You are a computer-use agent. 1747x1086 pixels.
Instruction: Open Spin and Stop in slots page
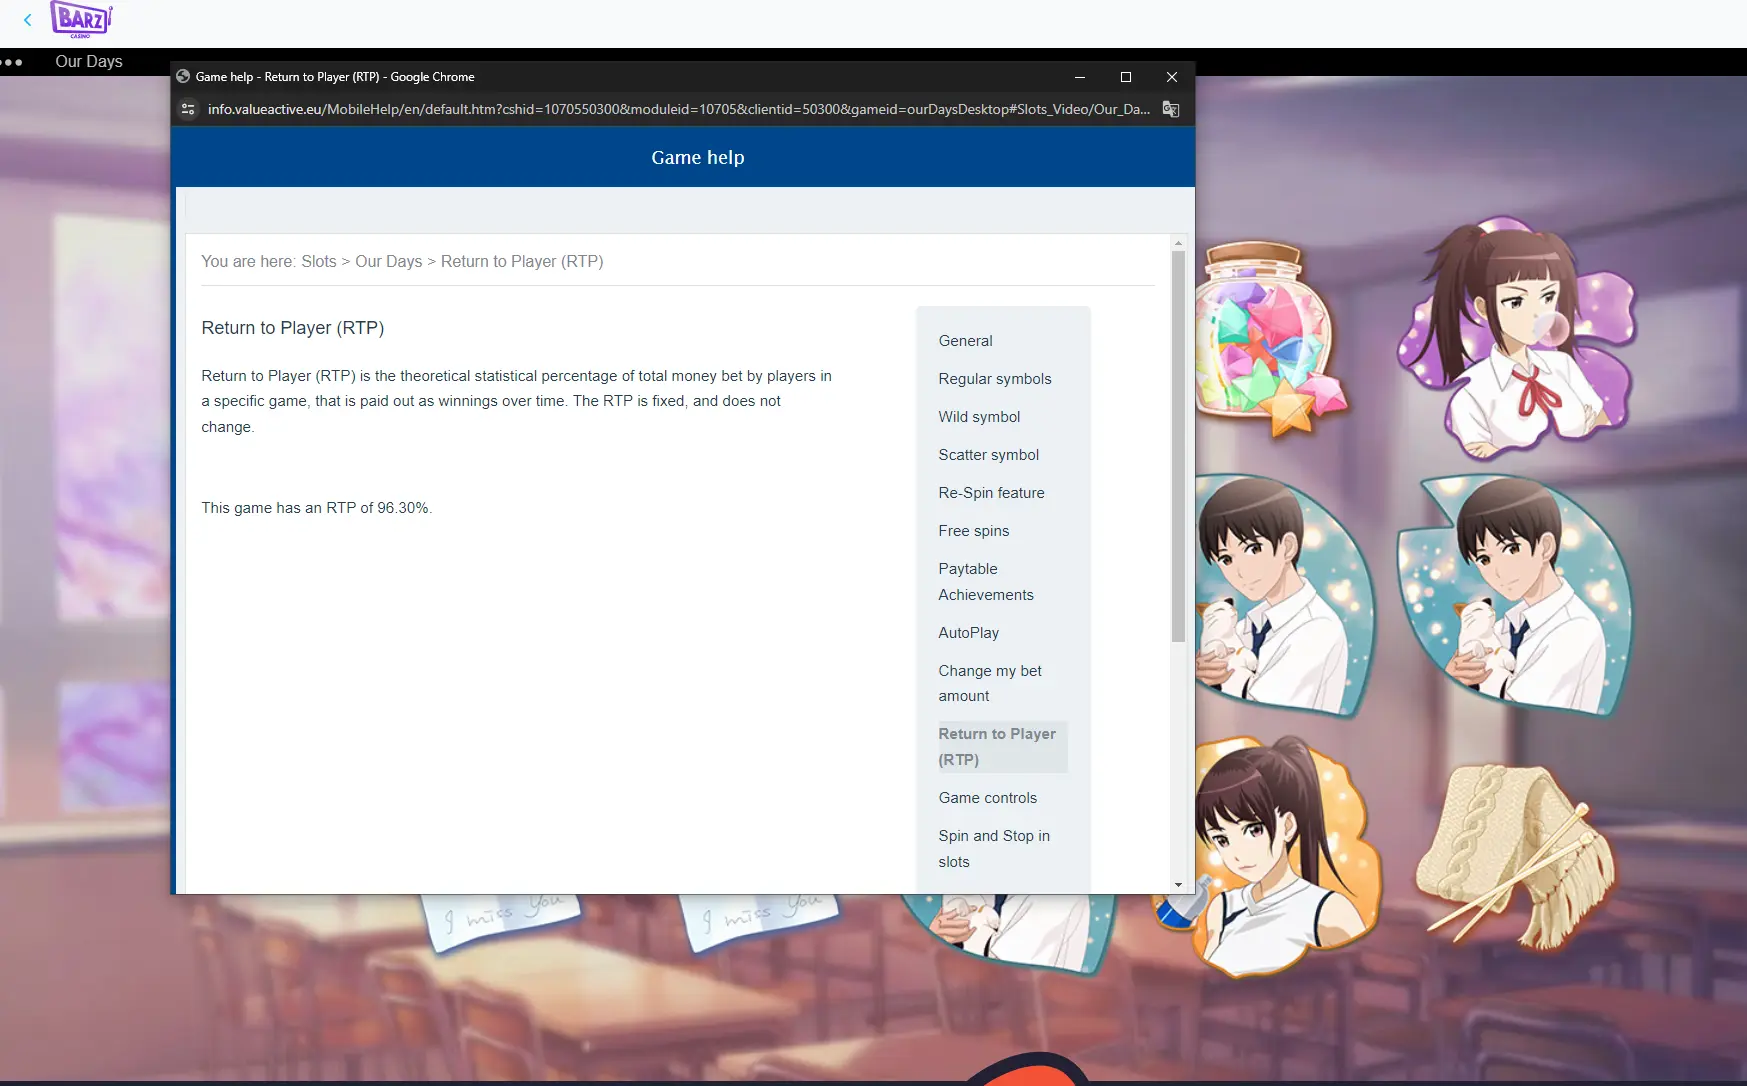click(994, 849)
